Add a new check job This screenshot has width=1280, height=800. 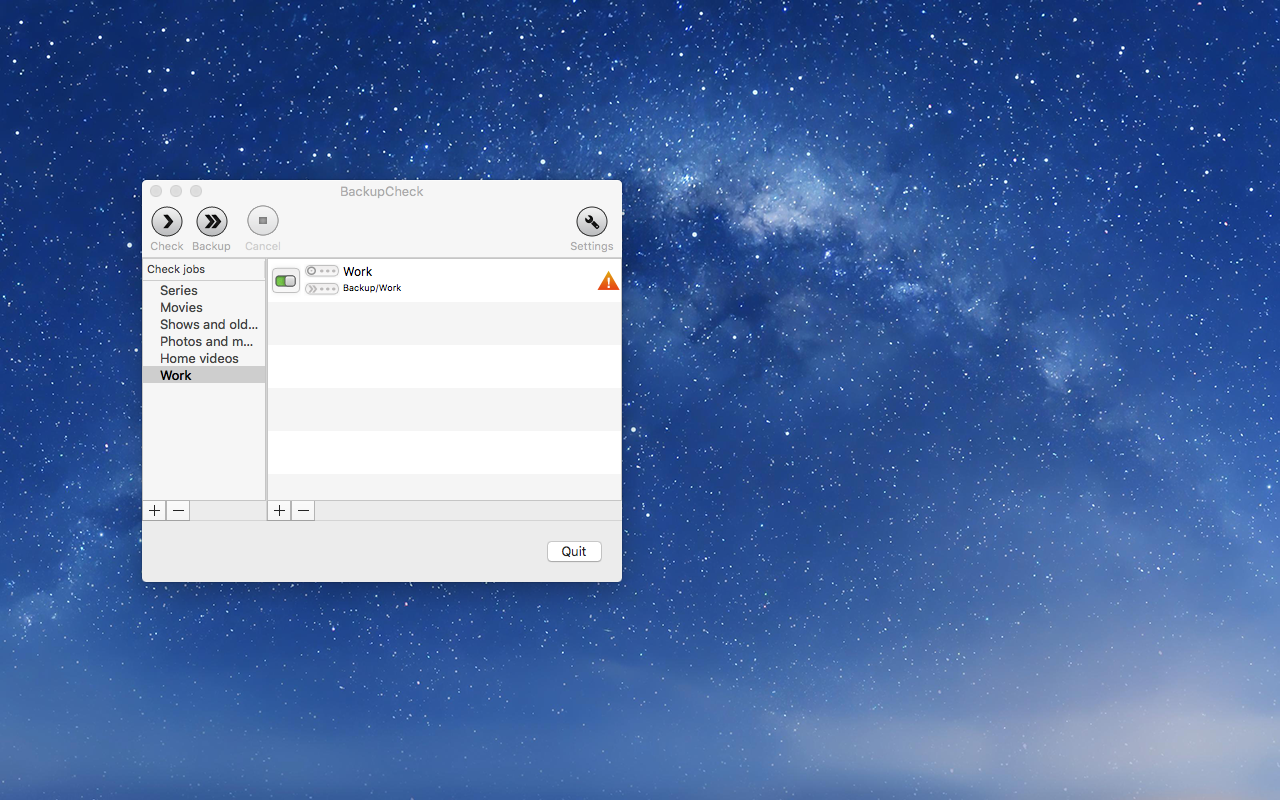pos(154,511)
